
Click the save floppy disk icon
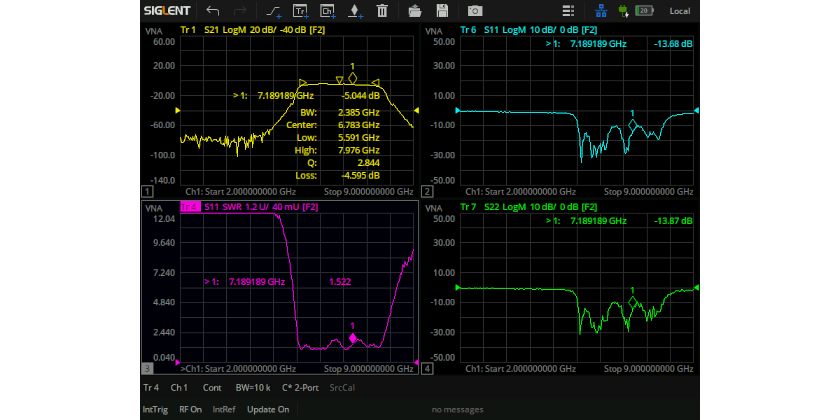[x=443, y=11]
